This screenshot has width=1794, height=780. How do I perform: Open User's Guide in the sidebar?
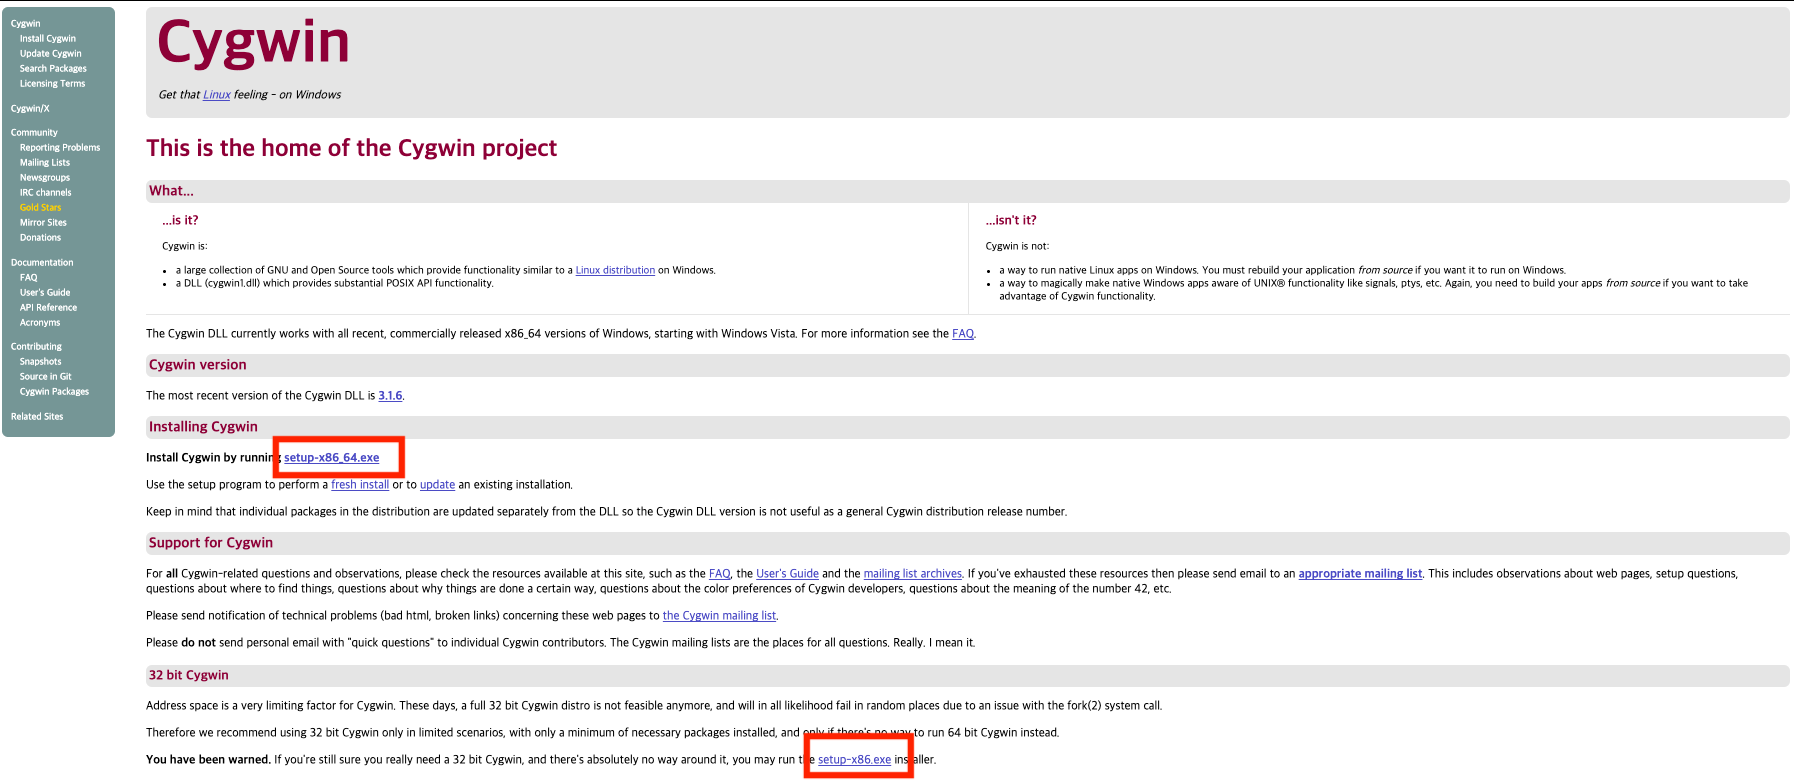click(45, 292)
